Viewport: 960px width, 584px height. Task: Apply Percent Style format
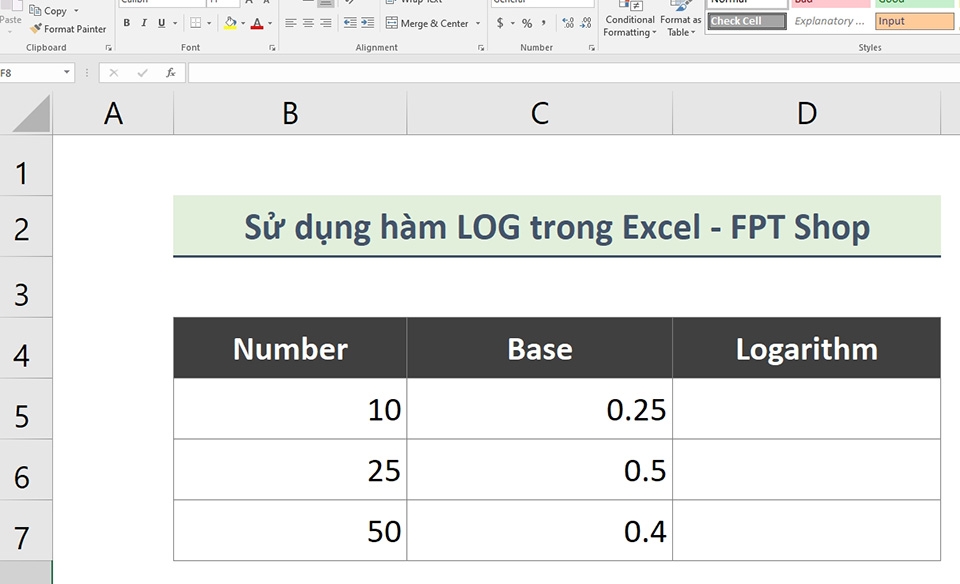click(x=527, y=23)
